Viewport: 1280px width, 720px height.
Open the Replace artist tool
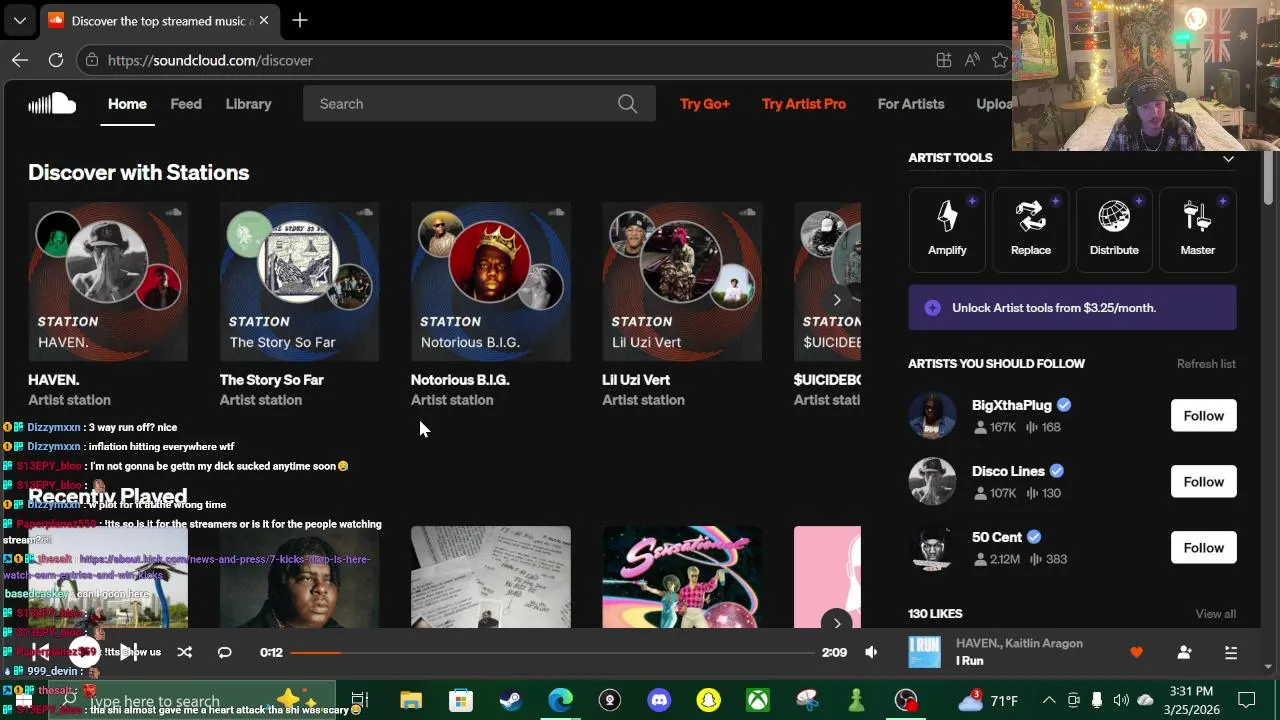tap(1030, 229)
